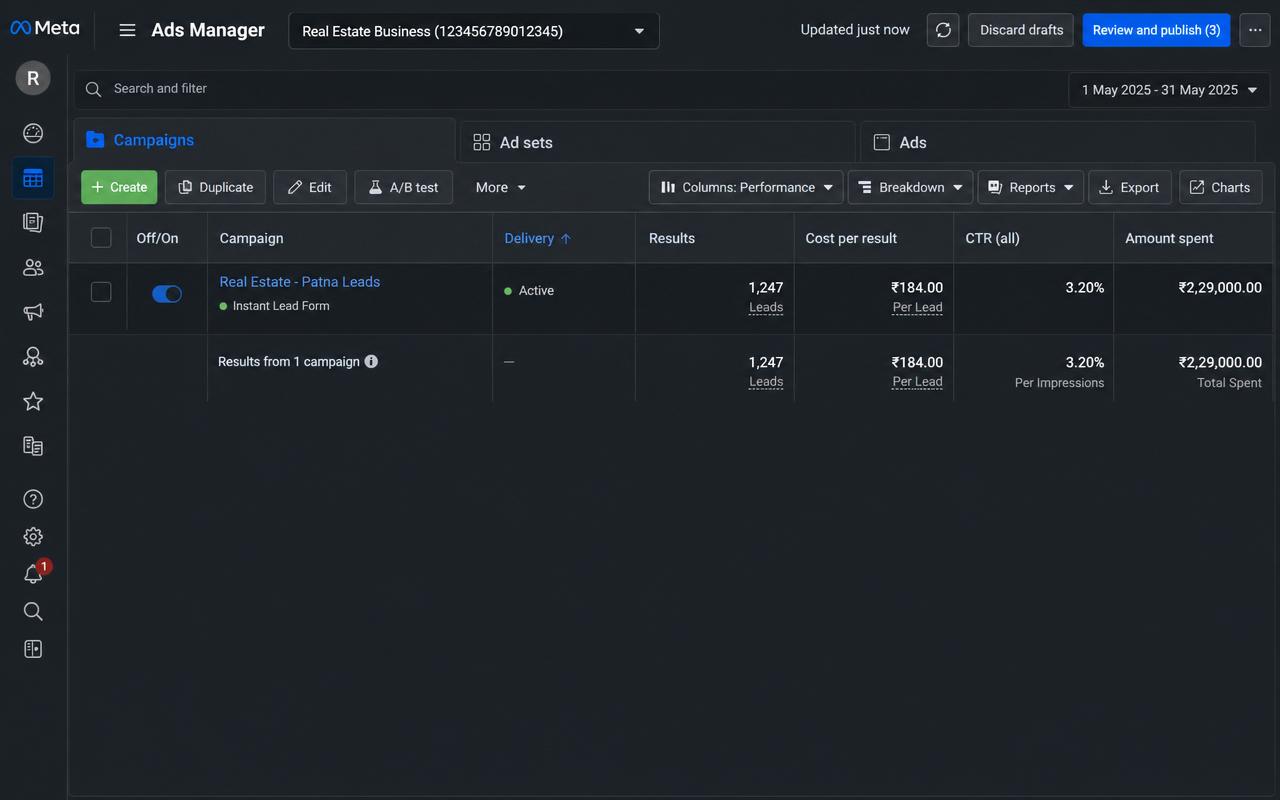Open Ads reporting icon in sidebar

point(33,222)
